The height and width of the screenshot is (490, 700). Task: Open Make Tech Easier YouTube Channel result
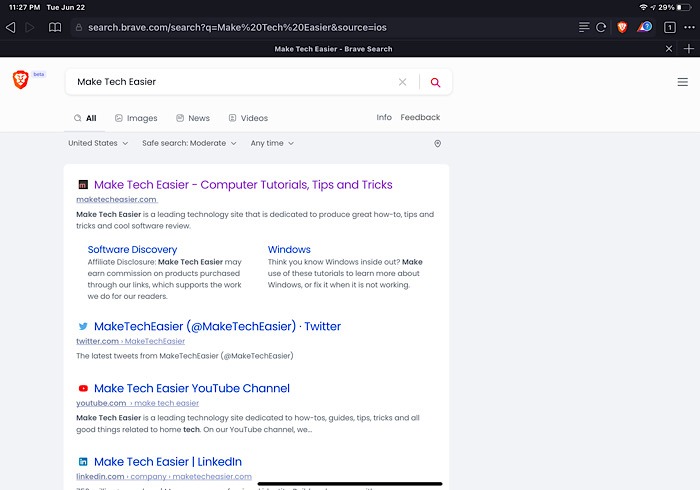pyautogui.click(x=192, y=388)
